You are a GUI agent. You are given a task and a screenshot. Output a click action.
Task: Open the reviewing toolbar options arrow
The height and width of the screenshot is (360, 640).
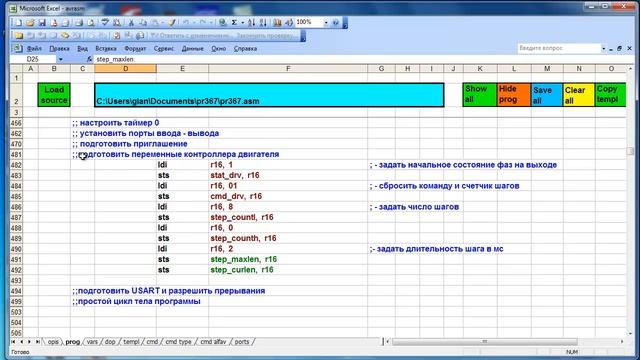303,36
